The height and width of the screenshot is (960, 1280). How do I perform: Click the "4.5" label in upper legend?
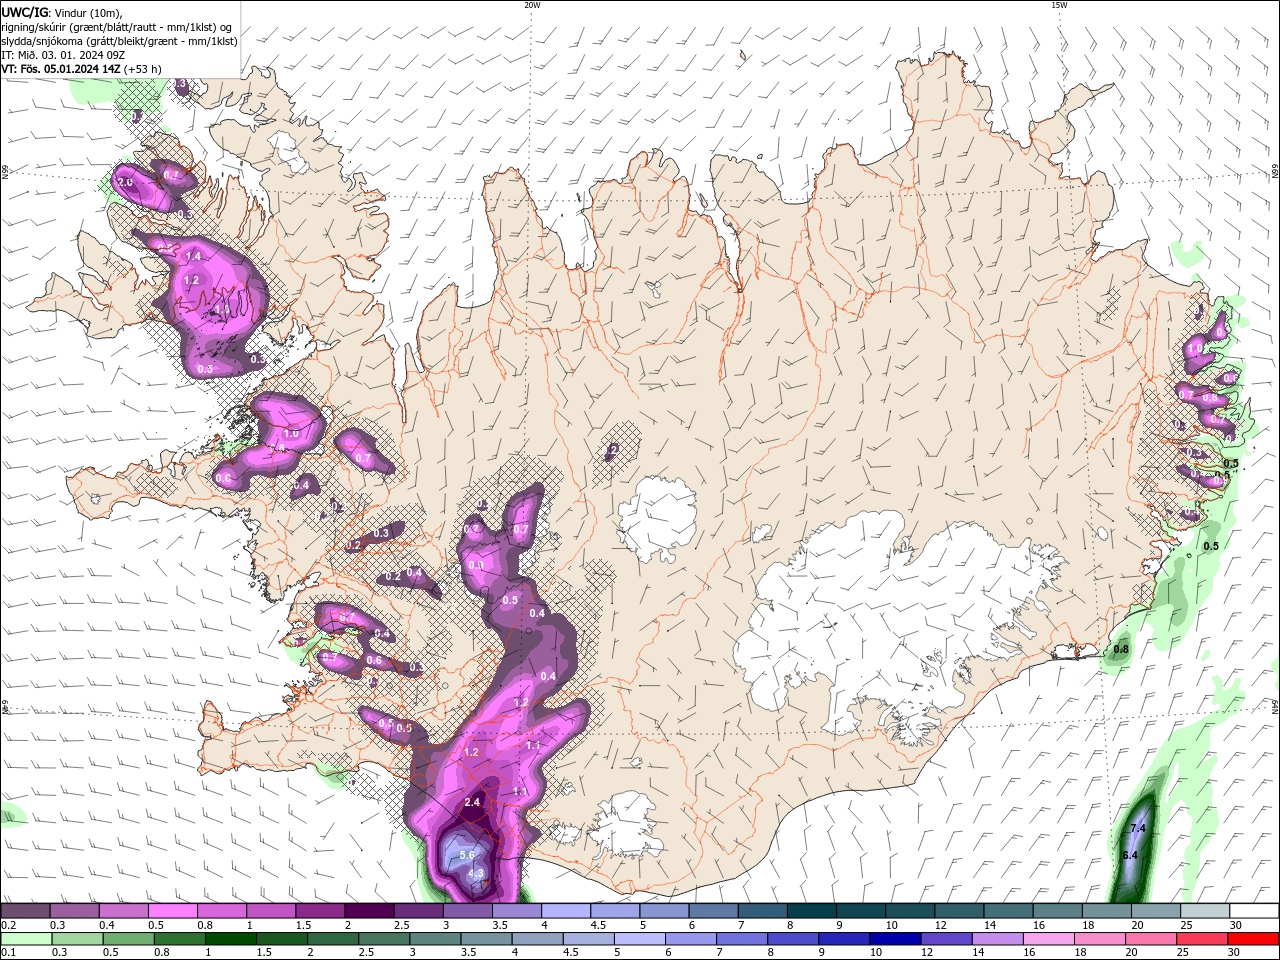[x=598, y=925]
